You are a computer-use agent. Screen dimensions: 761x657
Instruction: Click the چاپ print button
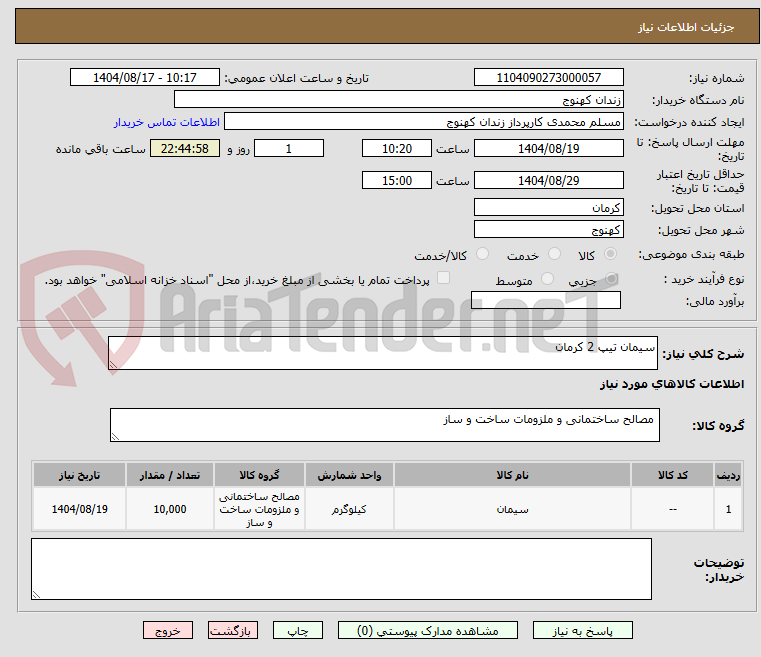(x=298, y=630)
